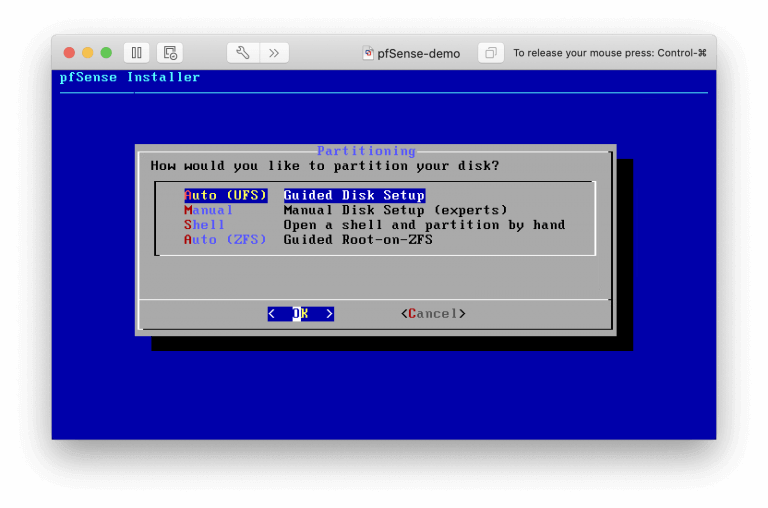The height and width of the screenshot is (508, 768).
Task: Click 'How would you like to partition' prompt
Action: click(325, 166)
